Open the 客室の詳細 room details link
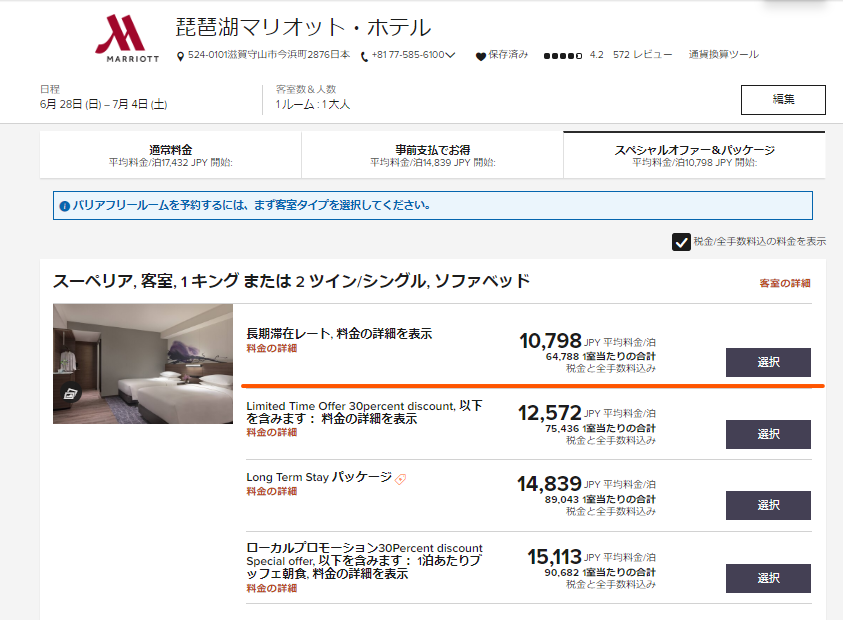The height and width of the screenshot is (620, 843). (x=784, y=283)
